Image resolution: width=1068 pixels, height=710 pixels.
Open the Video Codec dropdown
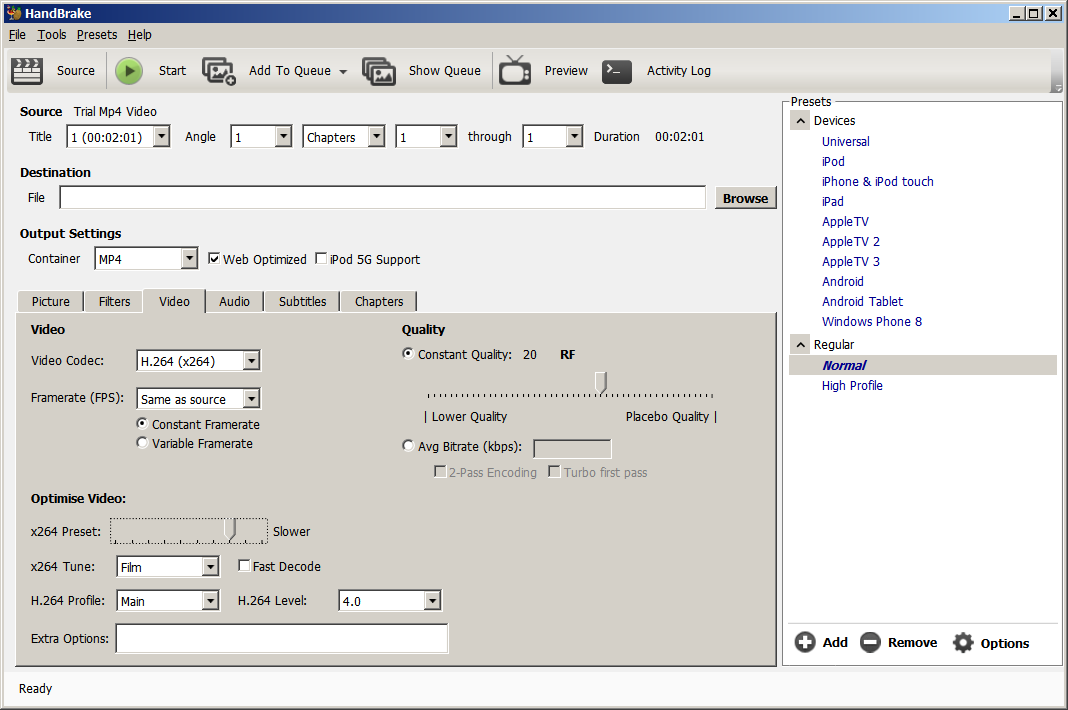[251, 361]
